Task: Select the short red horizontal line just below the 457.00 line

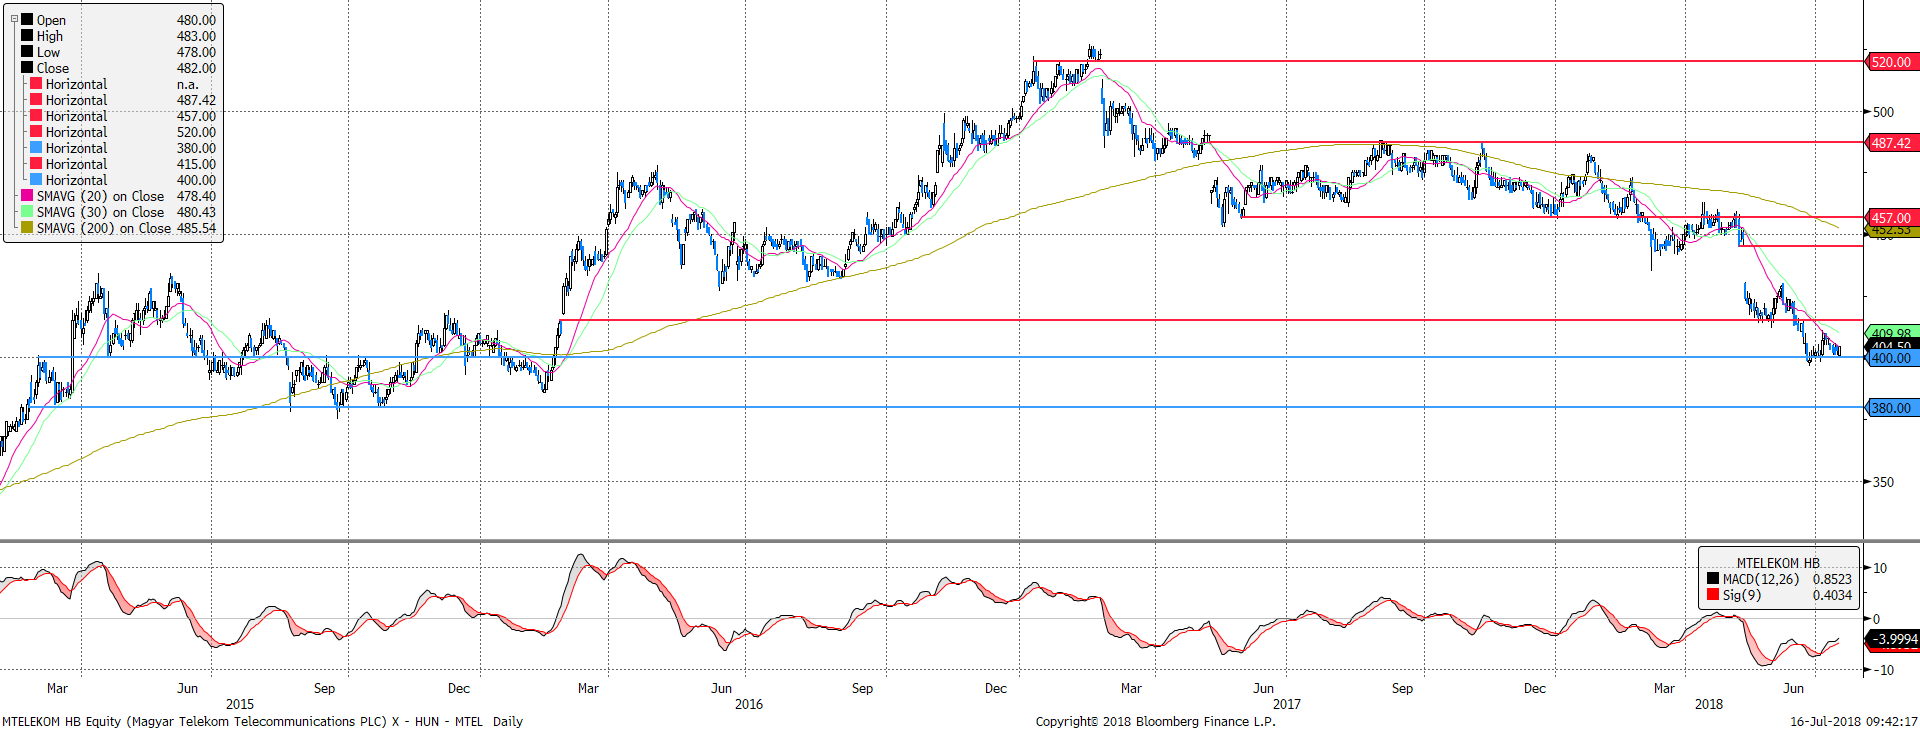Action: click(x=1801, y=245)
